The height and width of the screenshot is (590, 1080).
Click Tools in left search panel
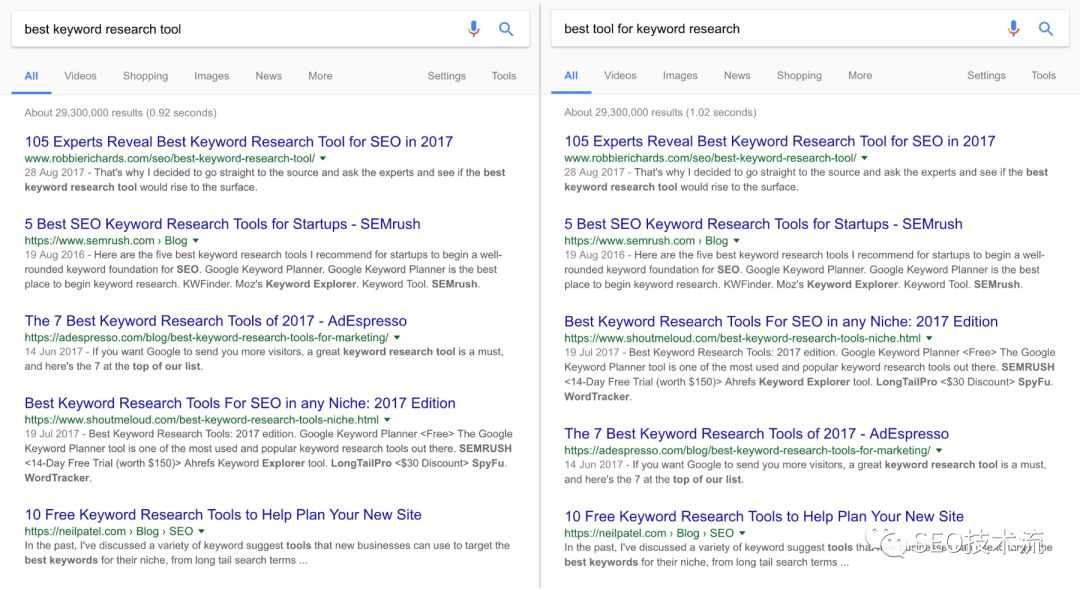504,76
